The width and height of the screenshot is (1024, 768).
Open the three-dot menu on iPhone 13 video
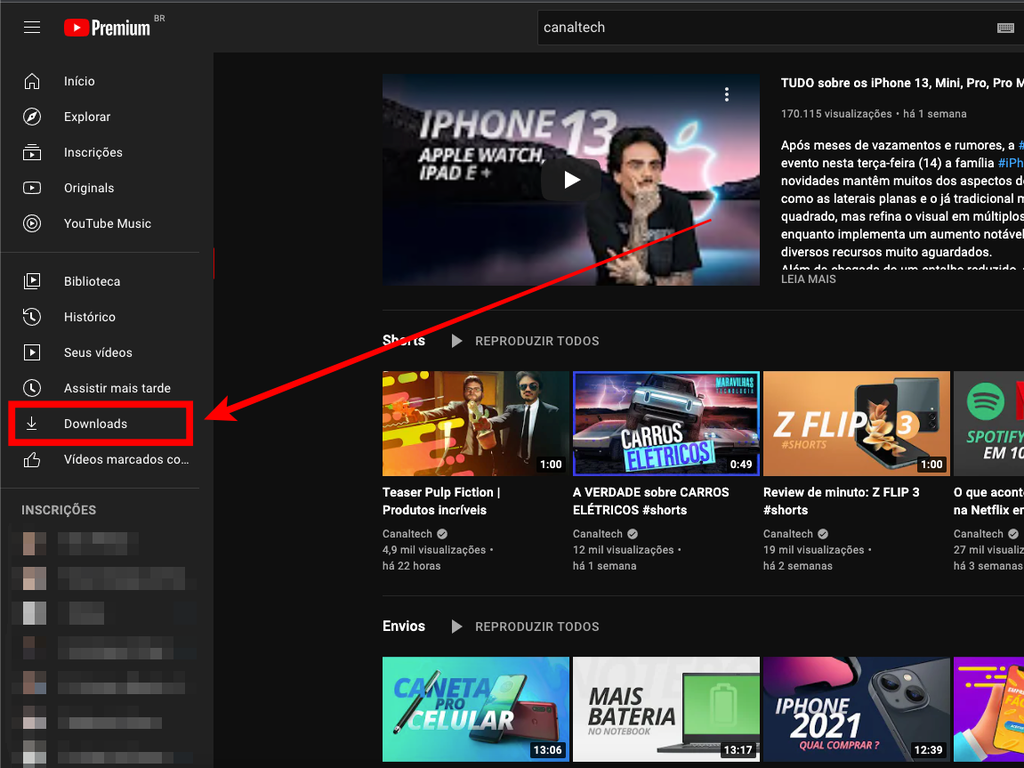coord(726,95)
